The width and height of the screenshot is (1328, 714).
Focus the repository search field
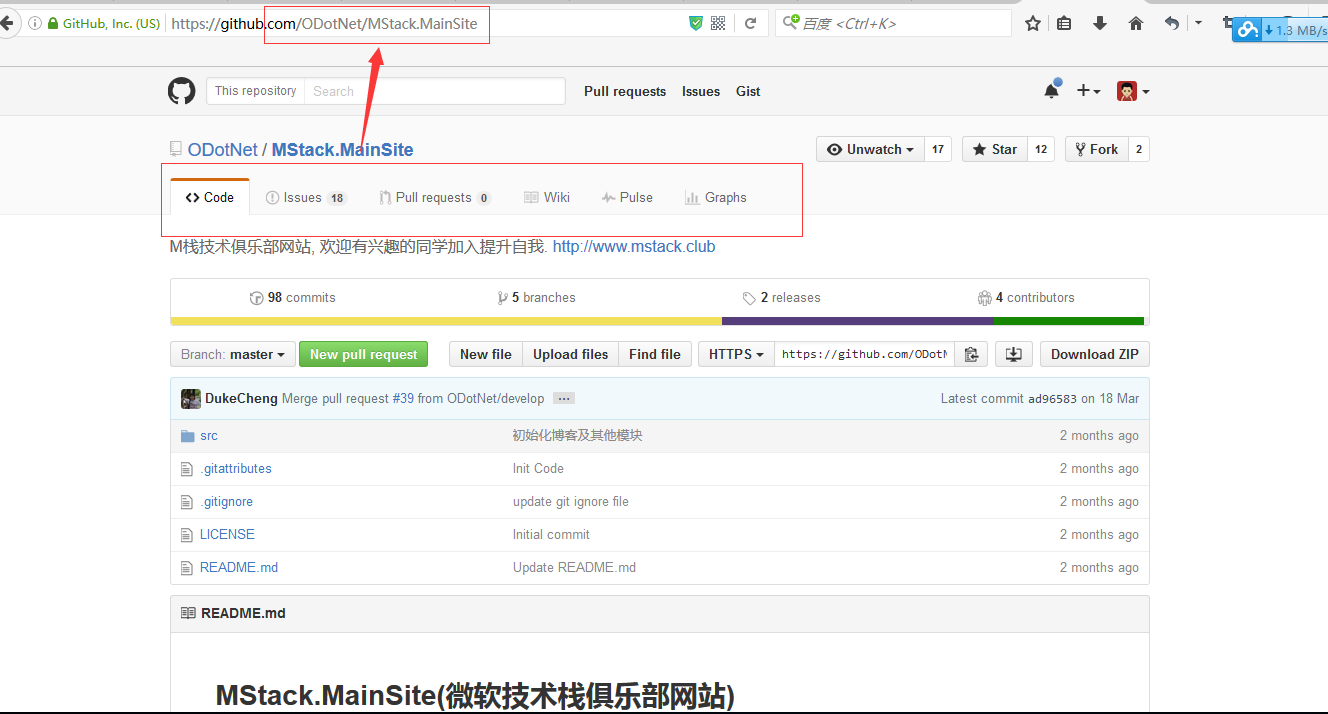[434, 91]
